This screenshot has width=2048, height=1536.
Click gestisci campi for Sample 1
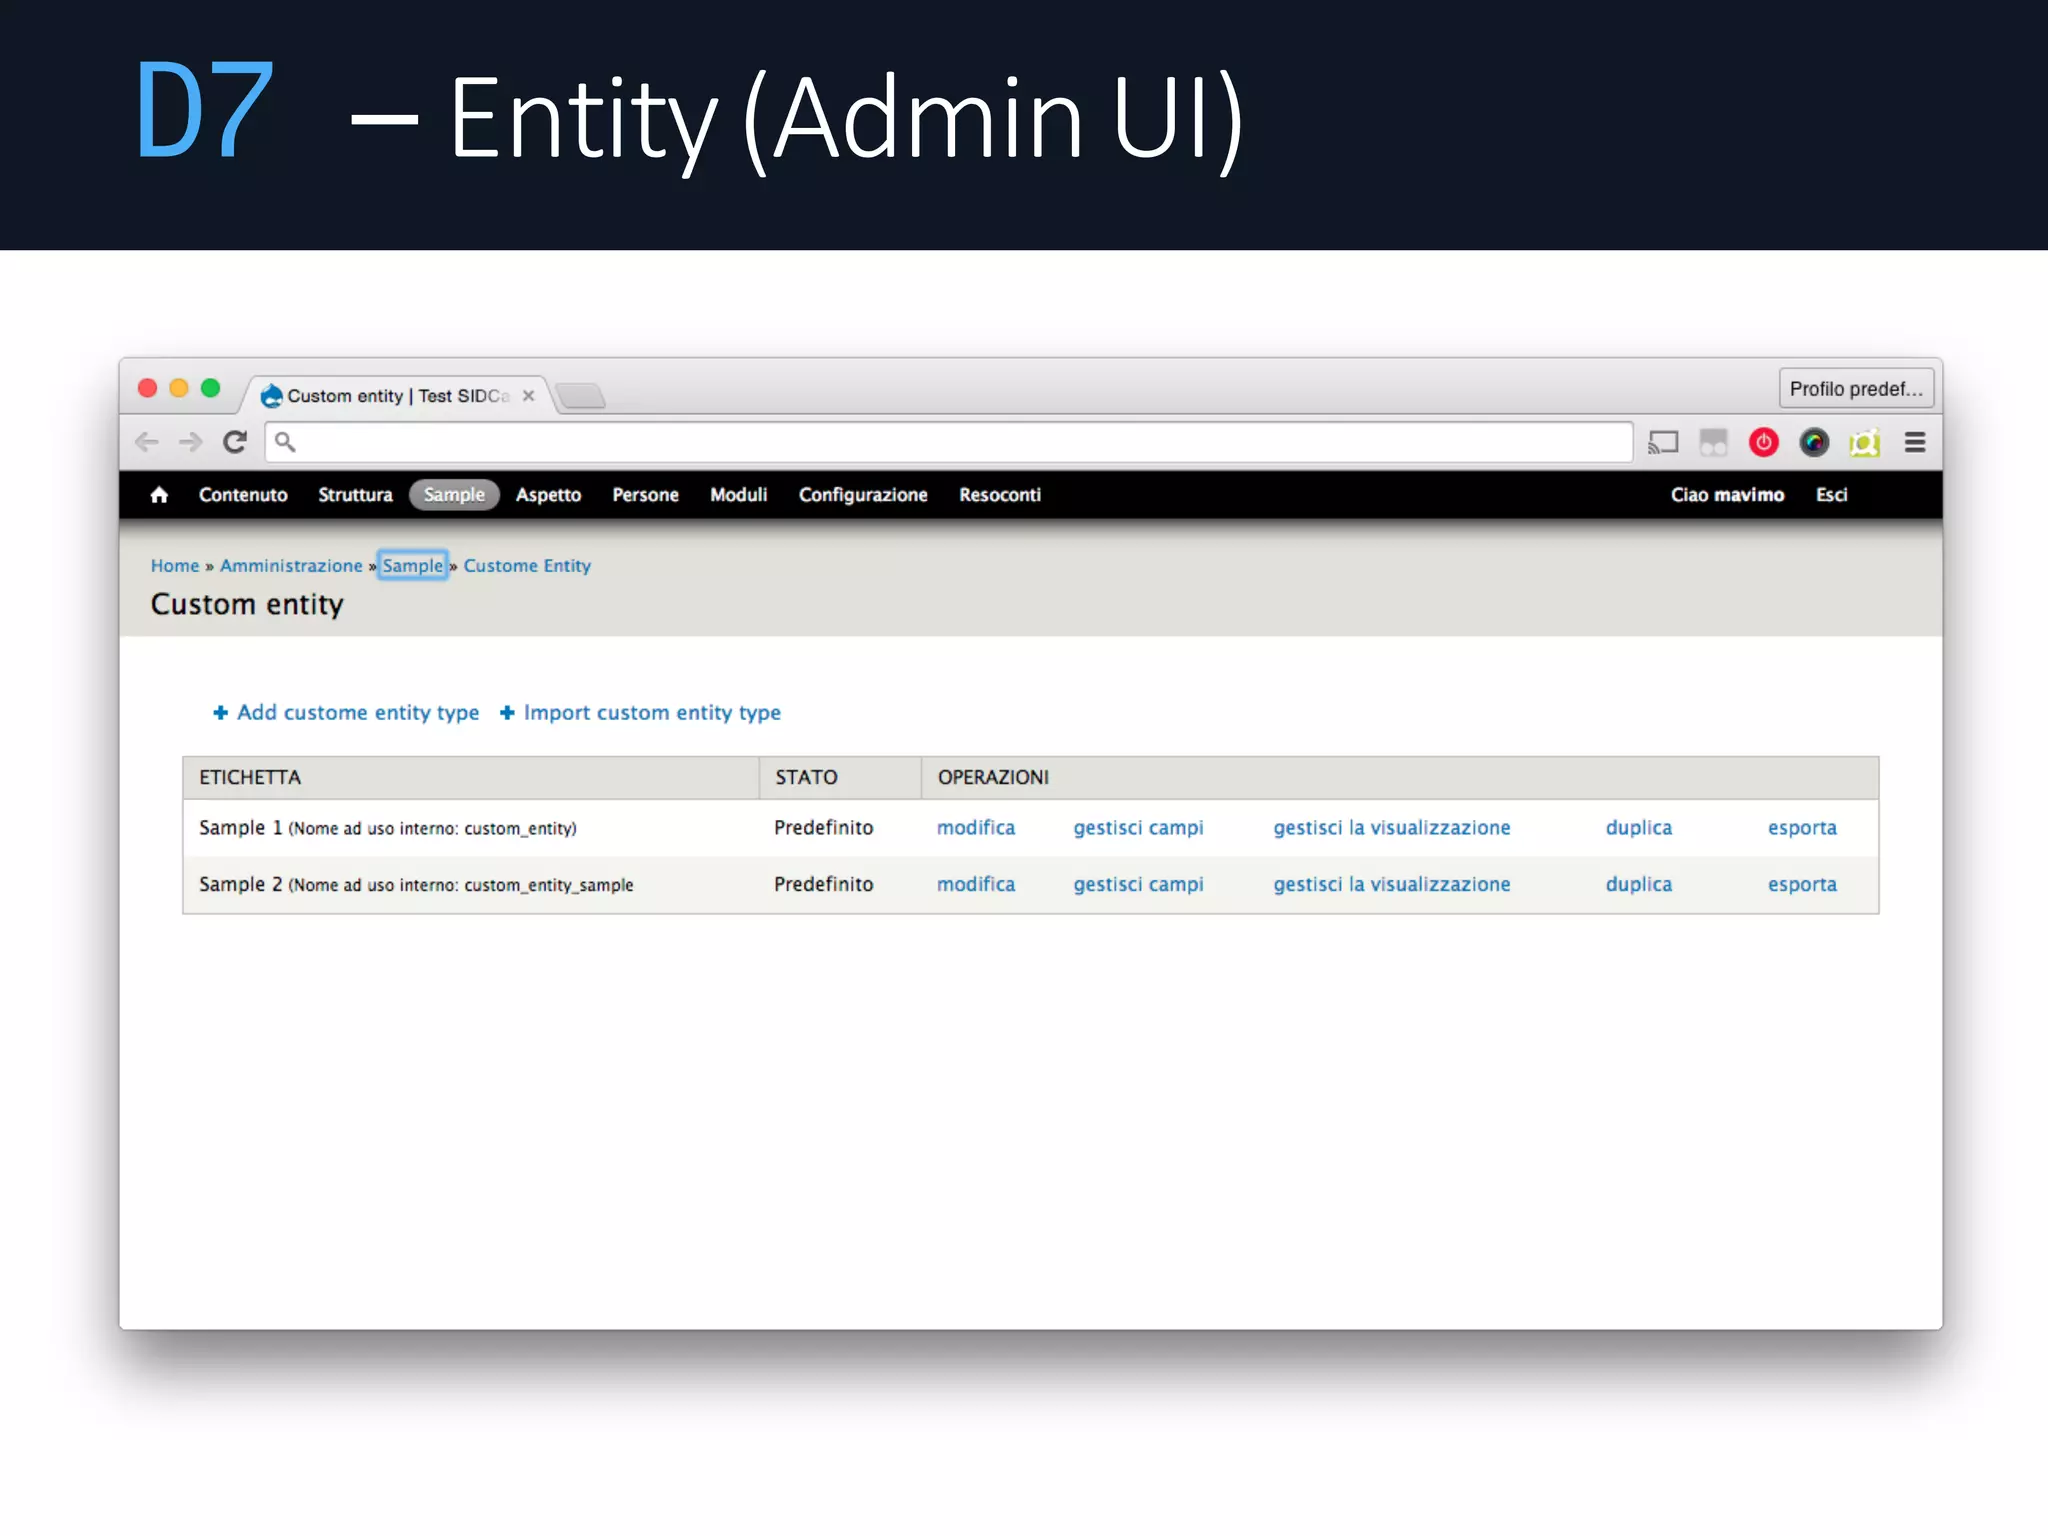(1138, 828)
